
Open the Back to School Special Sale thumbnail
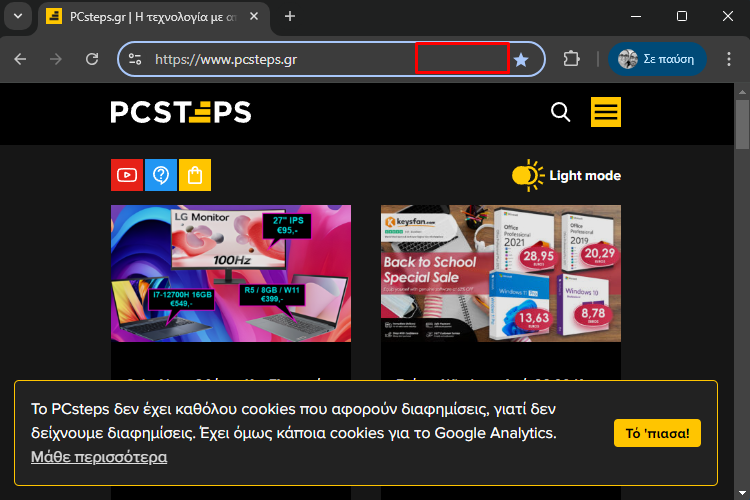click(501, 273)
